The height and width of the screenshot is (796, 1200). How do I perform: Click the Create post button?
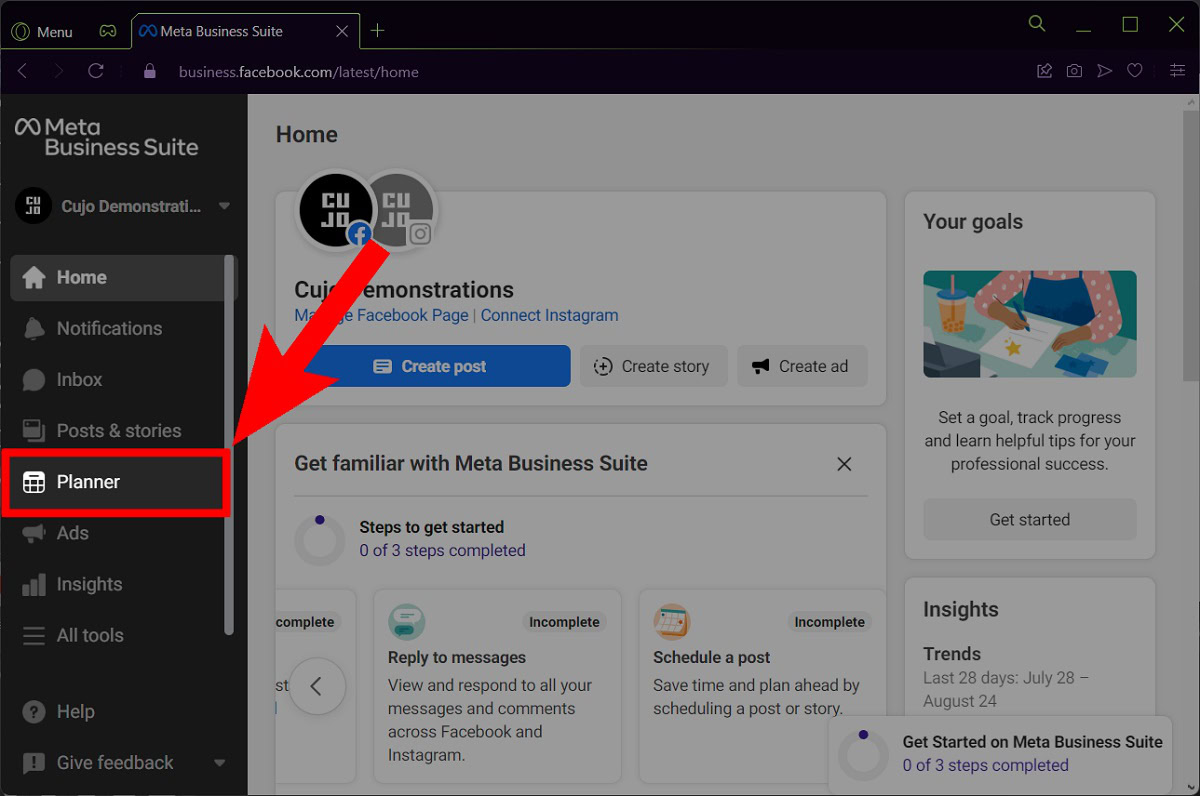pos(432,366)
